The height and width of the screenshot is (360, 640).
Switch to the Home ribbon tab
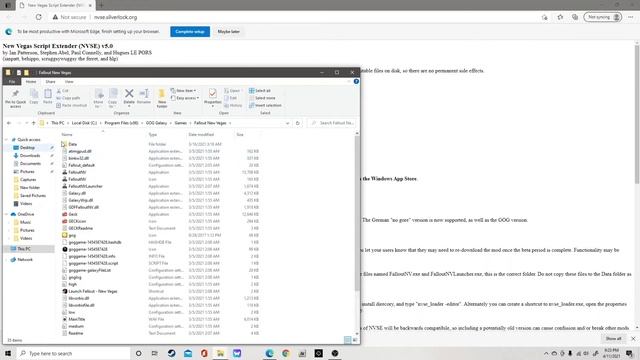(x=31, y=82)
